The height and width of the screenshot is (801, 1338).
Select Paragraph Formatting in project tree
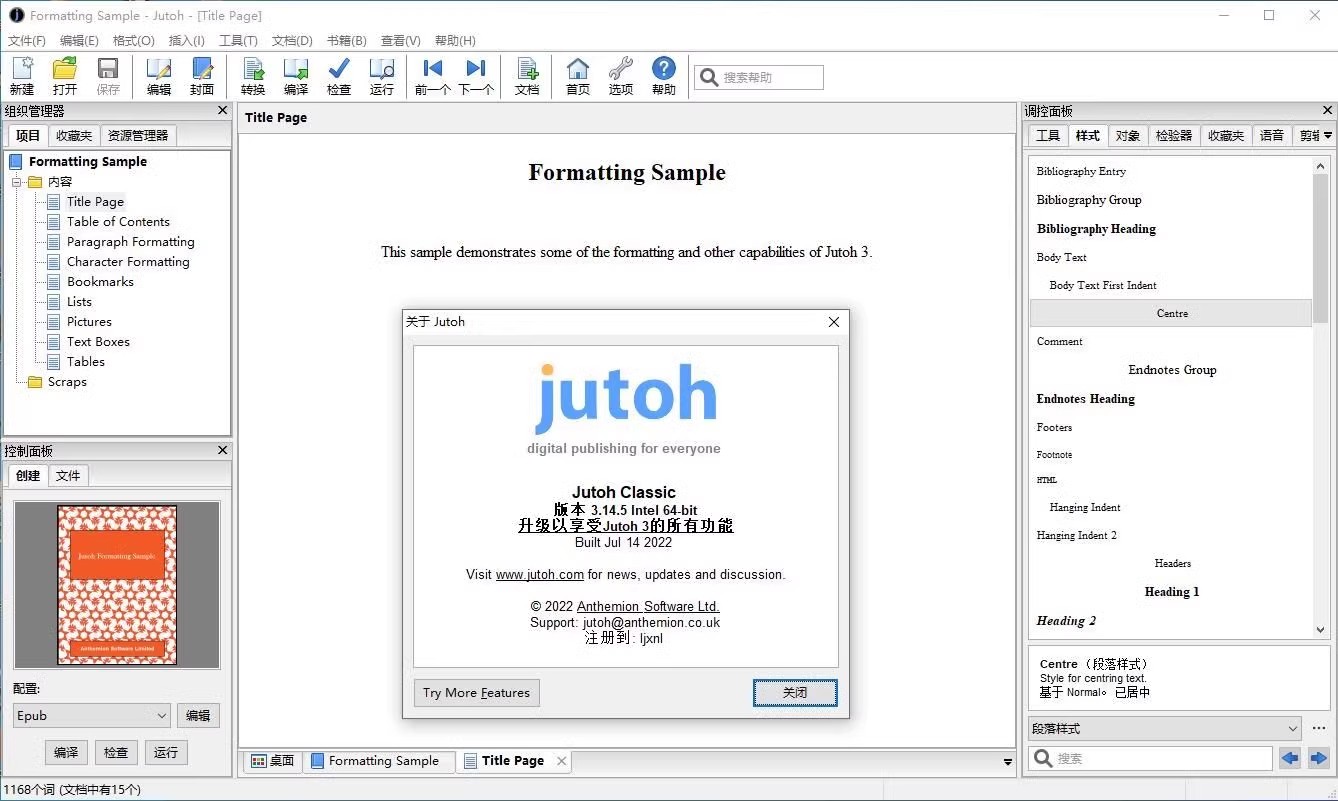click(x=131, y=242)
